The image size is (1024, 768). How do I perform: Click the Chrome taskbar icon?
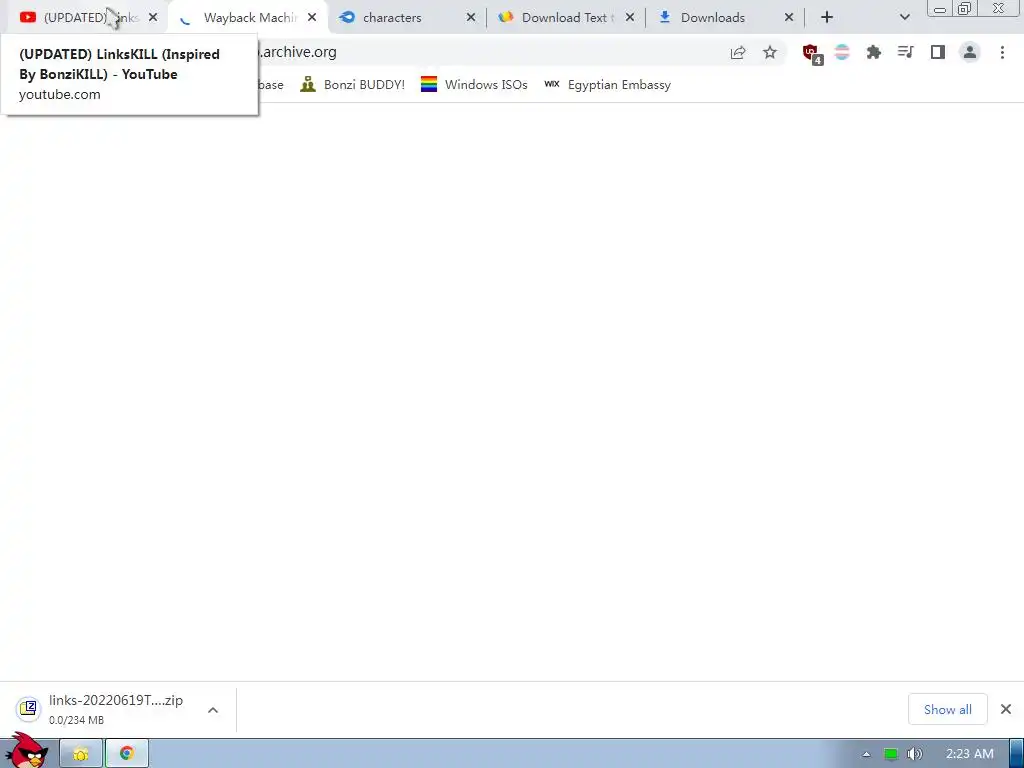pos(127,754)
